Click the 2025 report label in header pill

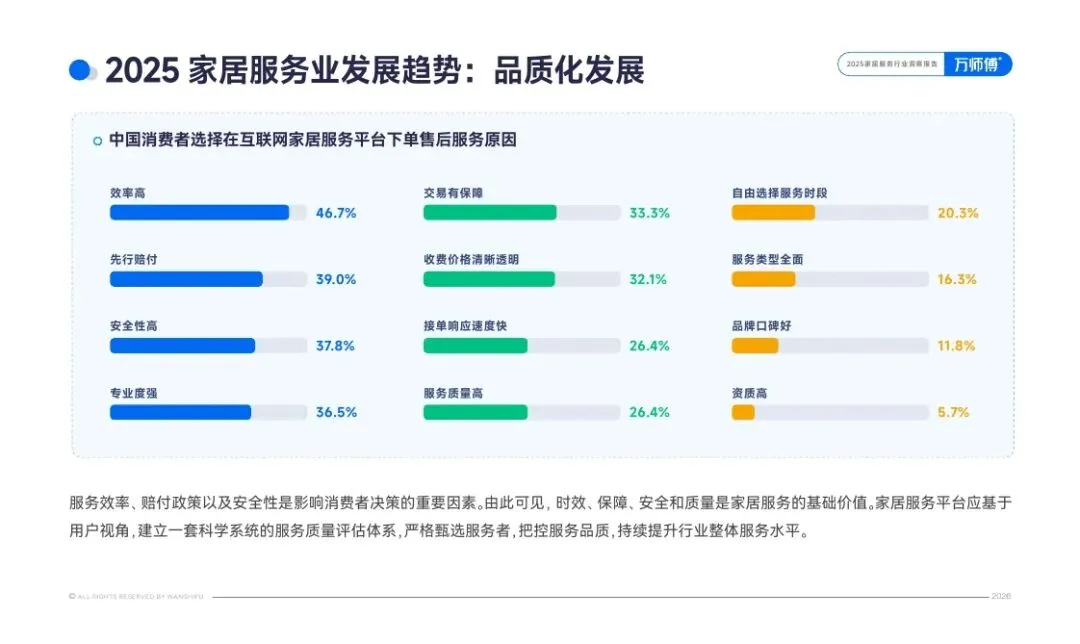click(892, 64)
